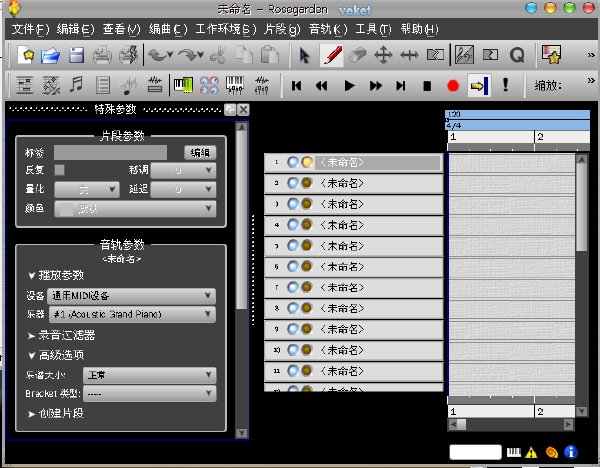Close the 特殊参数 panel with X
Screen dimensions: 600x468
[243, 110]
